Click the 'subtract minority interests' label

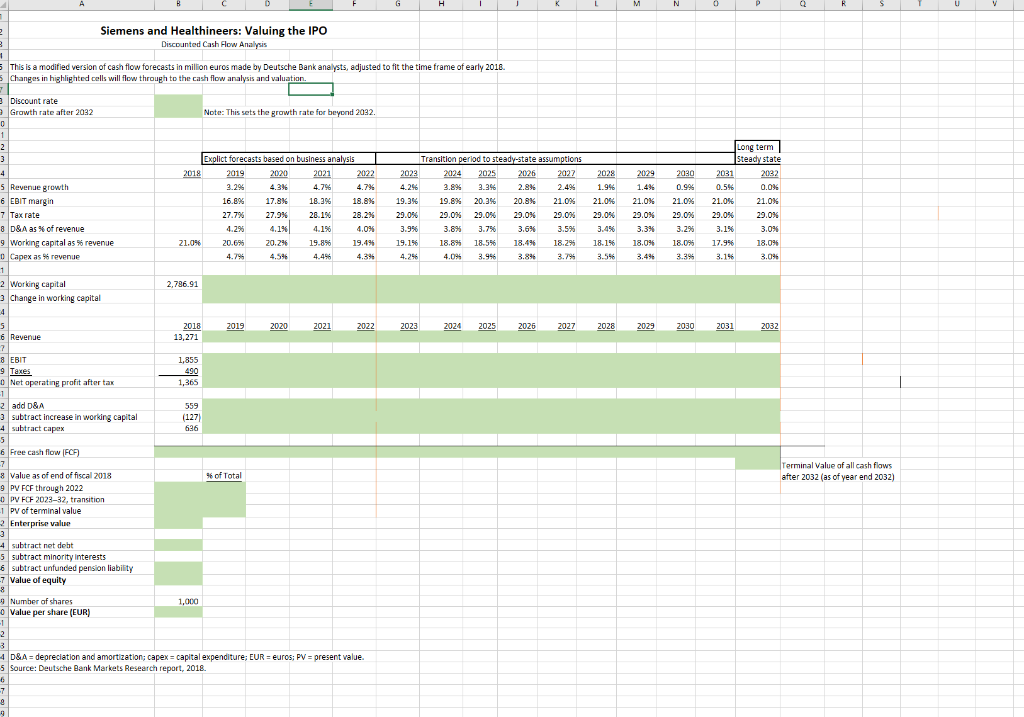(x=59, y=557)
